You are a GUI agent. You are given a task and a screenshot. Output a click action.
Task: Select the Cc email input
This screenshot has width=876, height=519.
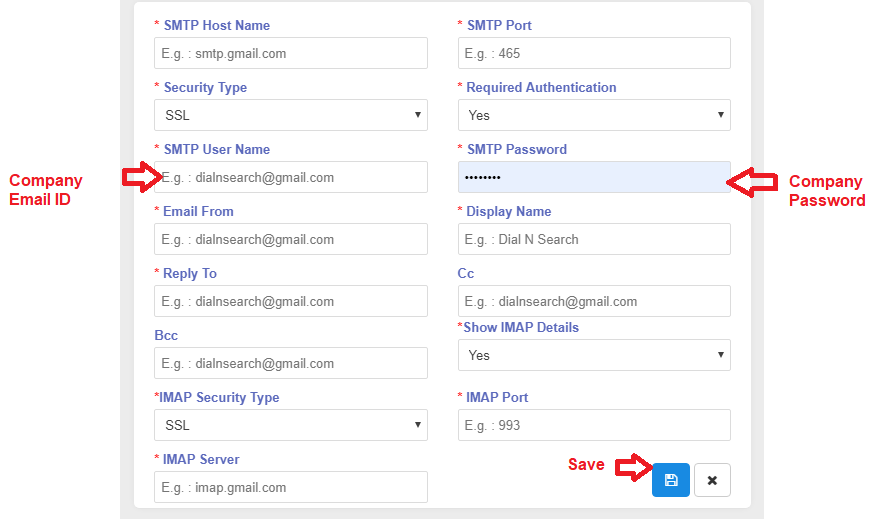[594, 301]
